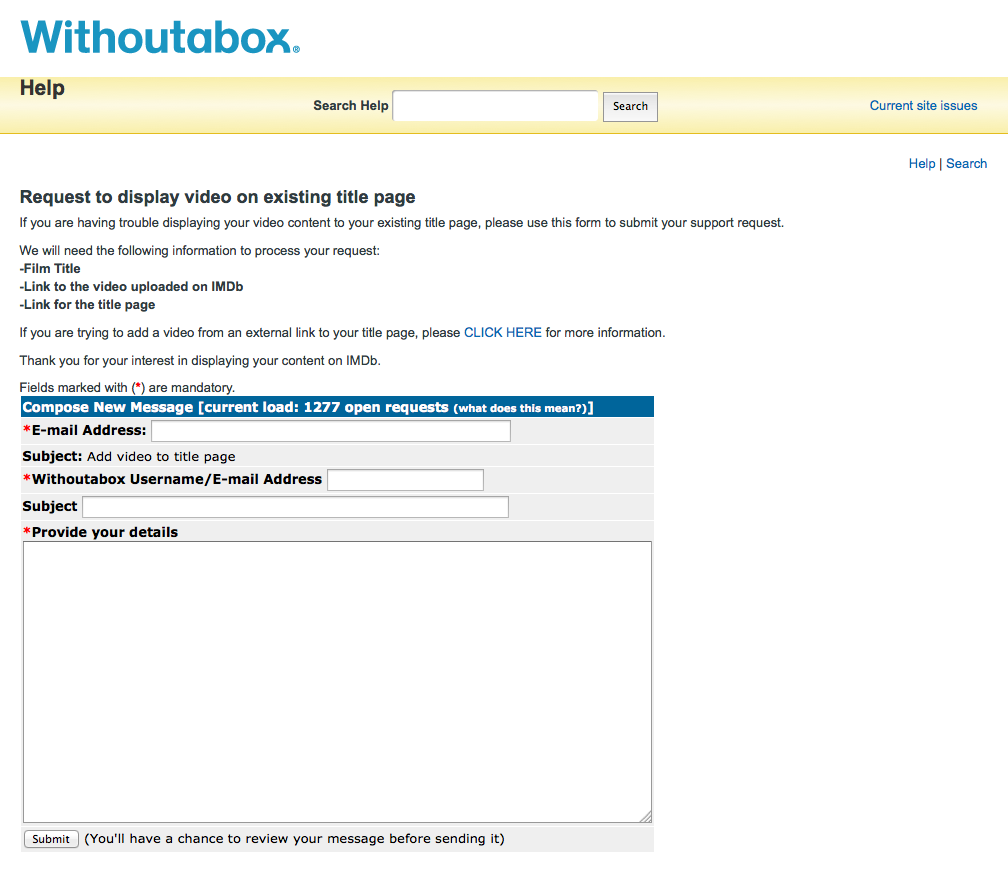Click the 'Provide your details' label
This screenshot has width=1008, height=895.
coord(105,532)
